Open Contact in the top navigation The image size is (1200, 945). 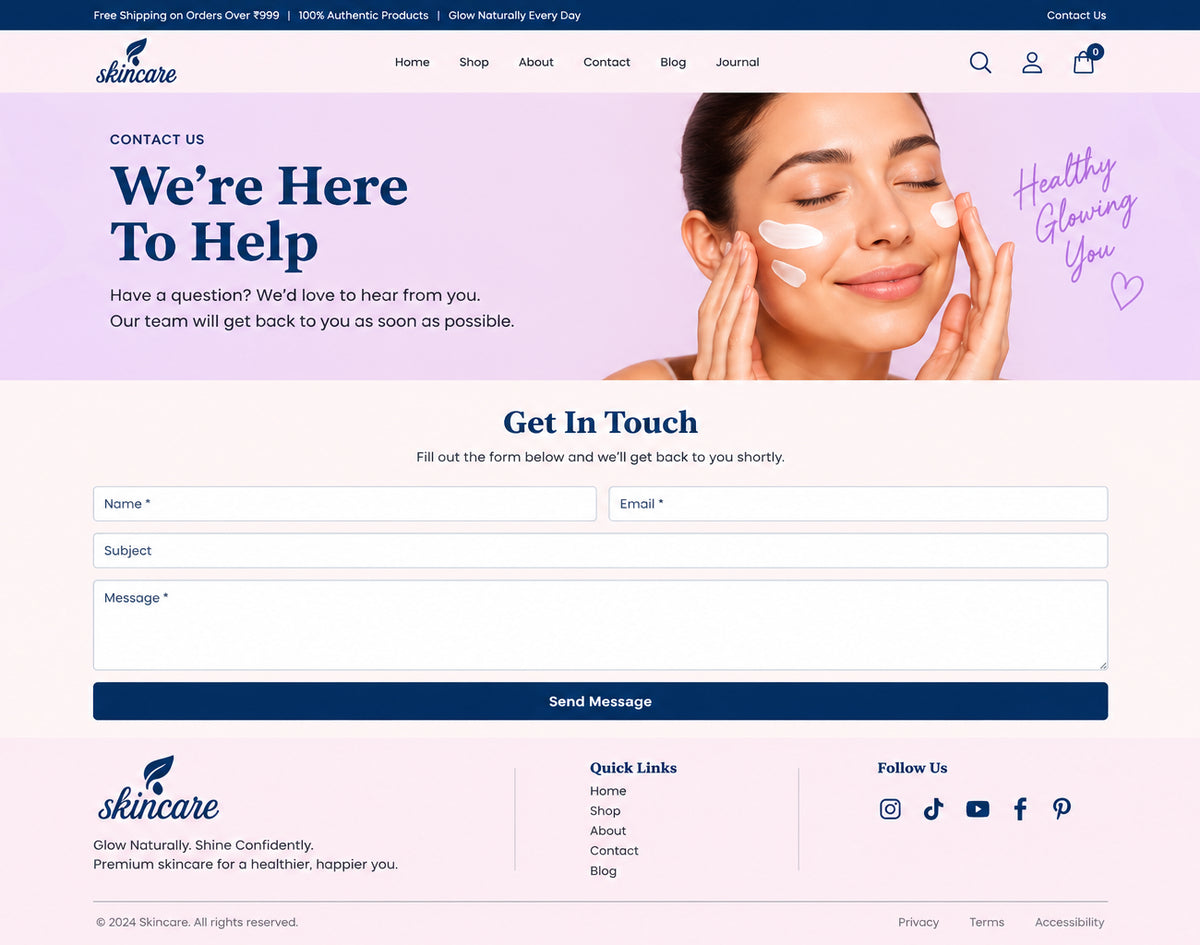[x=607, y=62]
